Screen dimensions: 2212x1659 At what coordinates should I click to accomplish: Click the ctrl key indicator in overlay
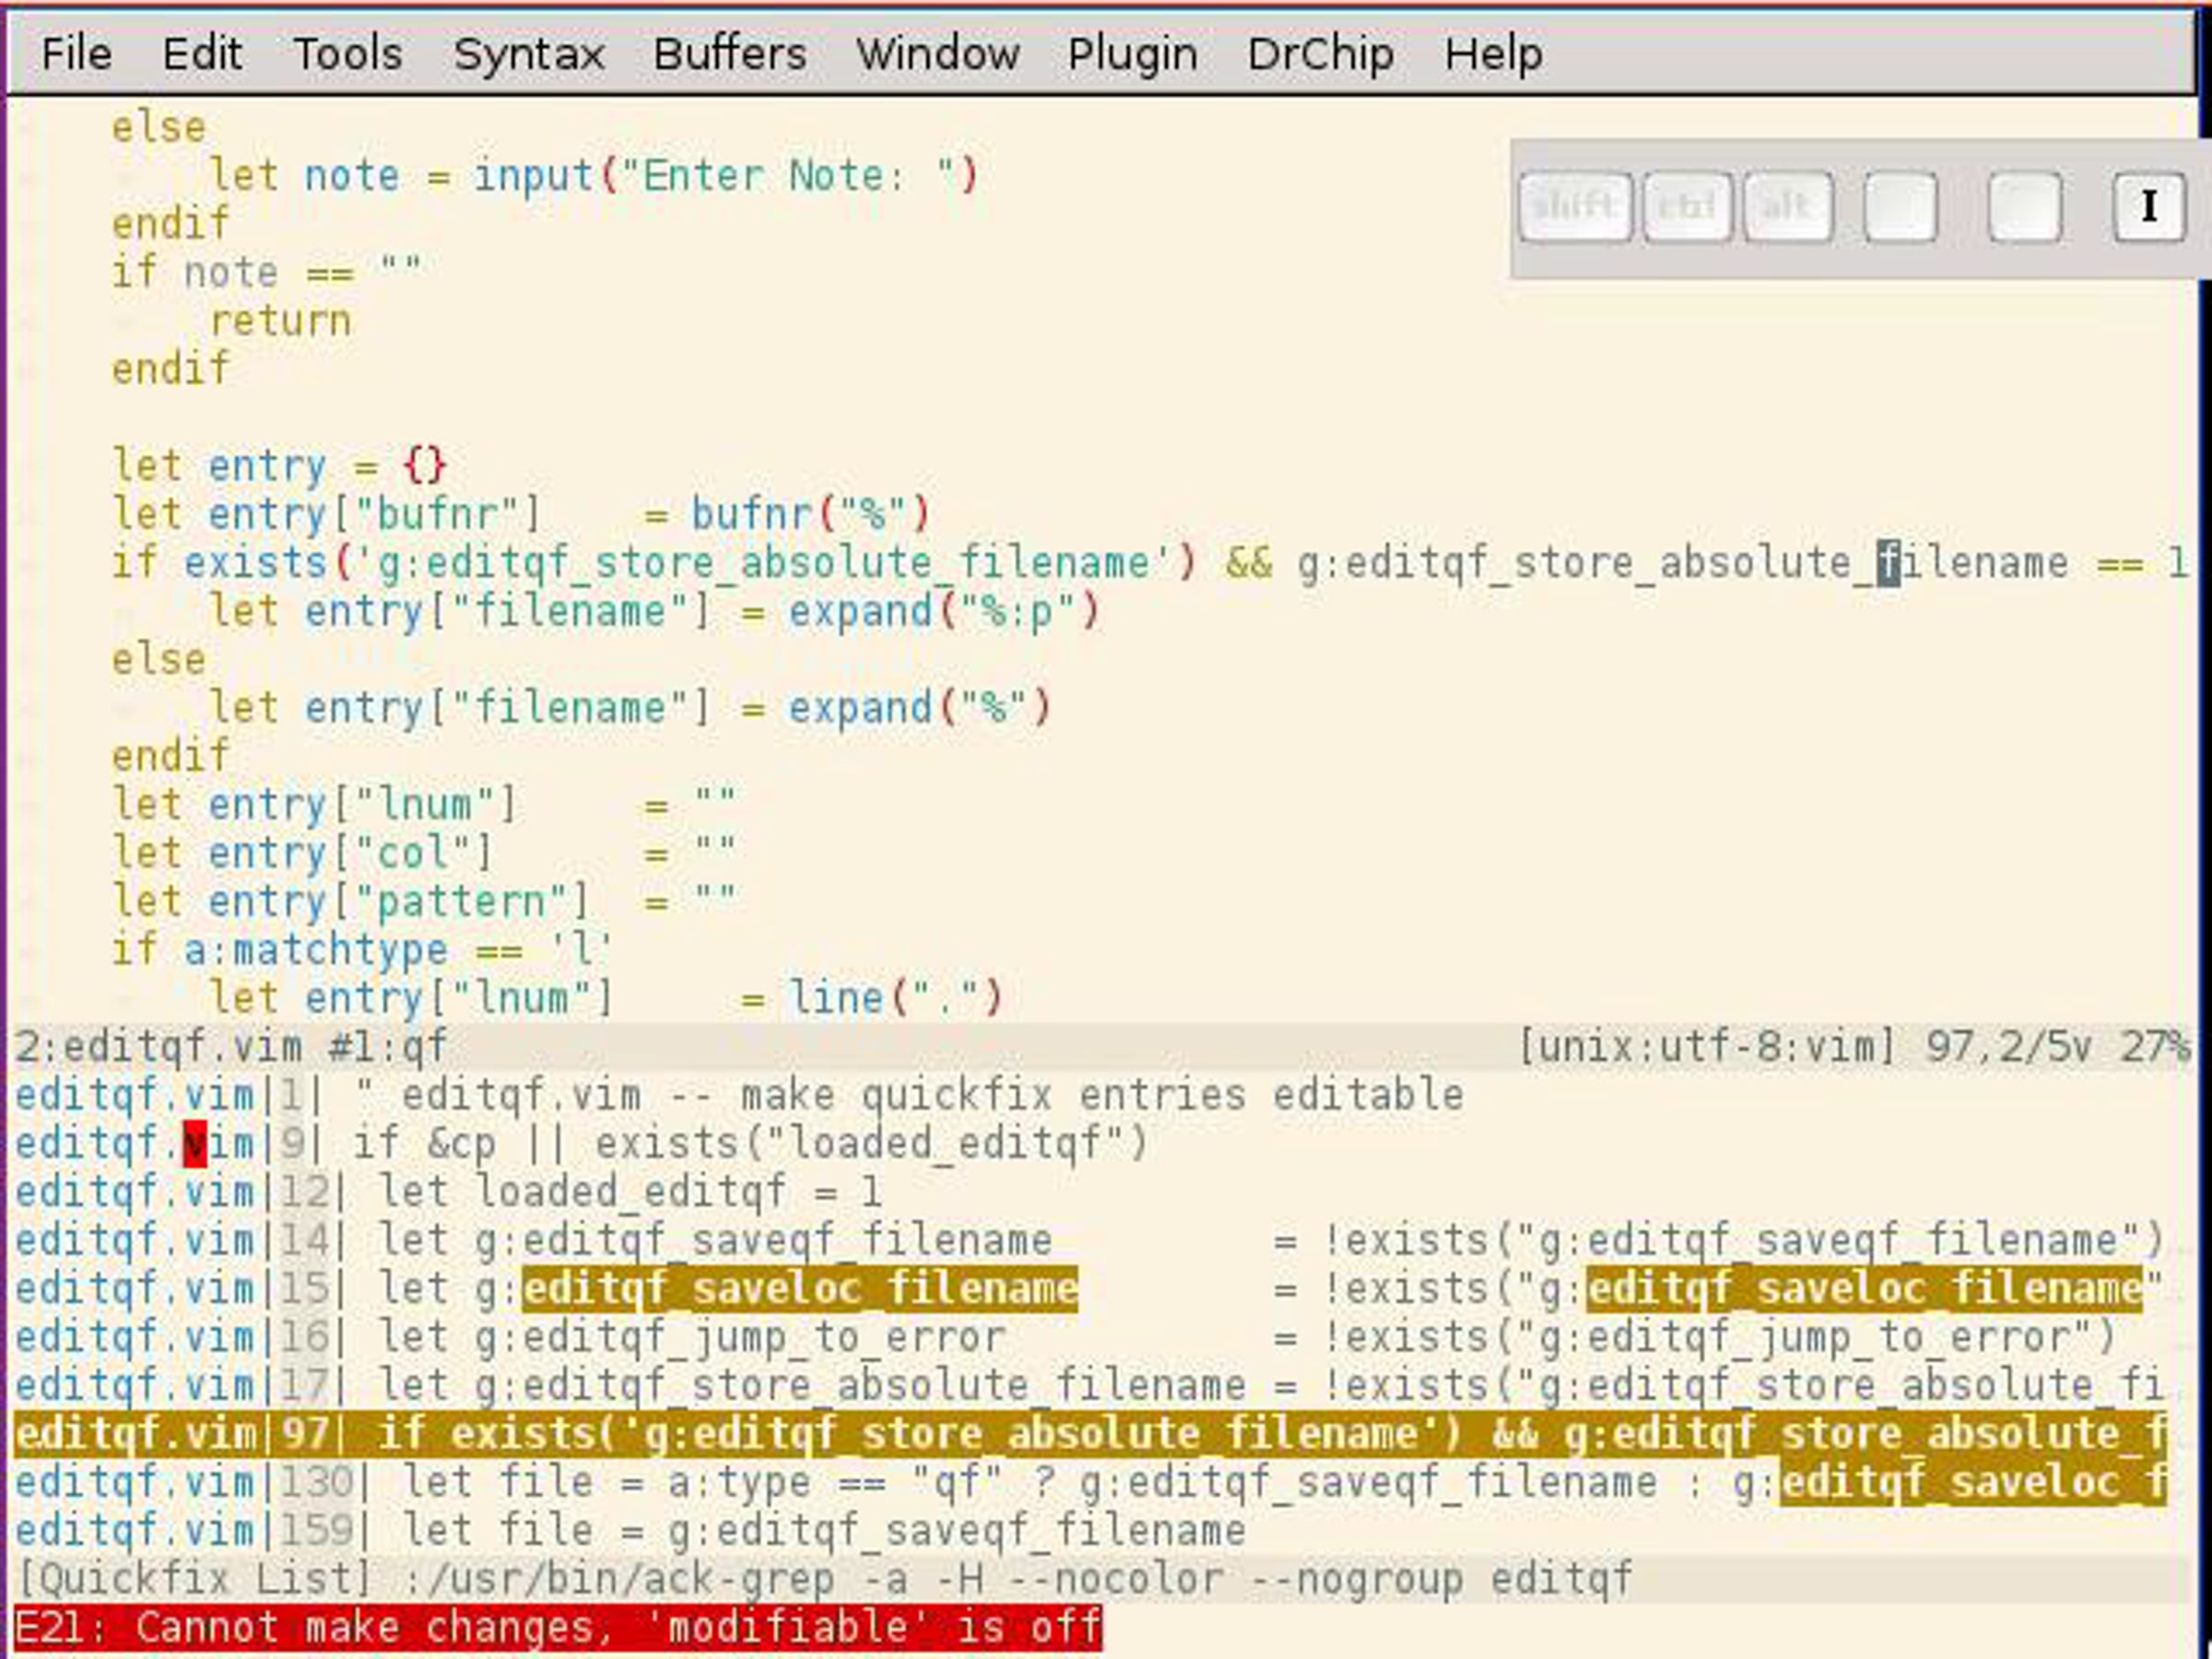1687,207
